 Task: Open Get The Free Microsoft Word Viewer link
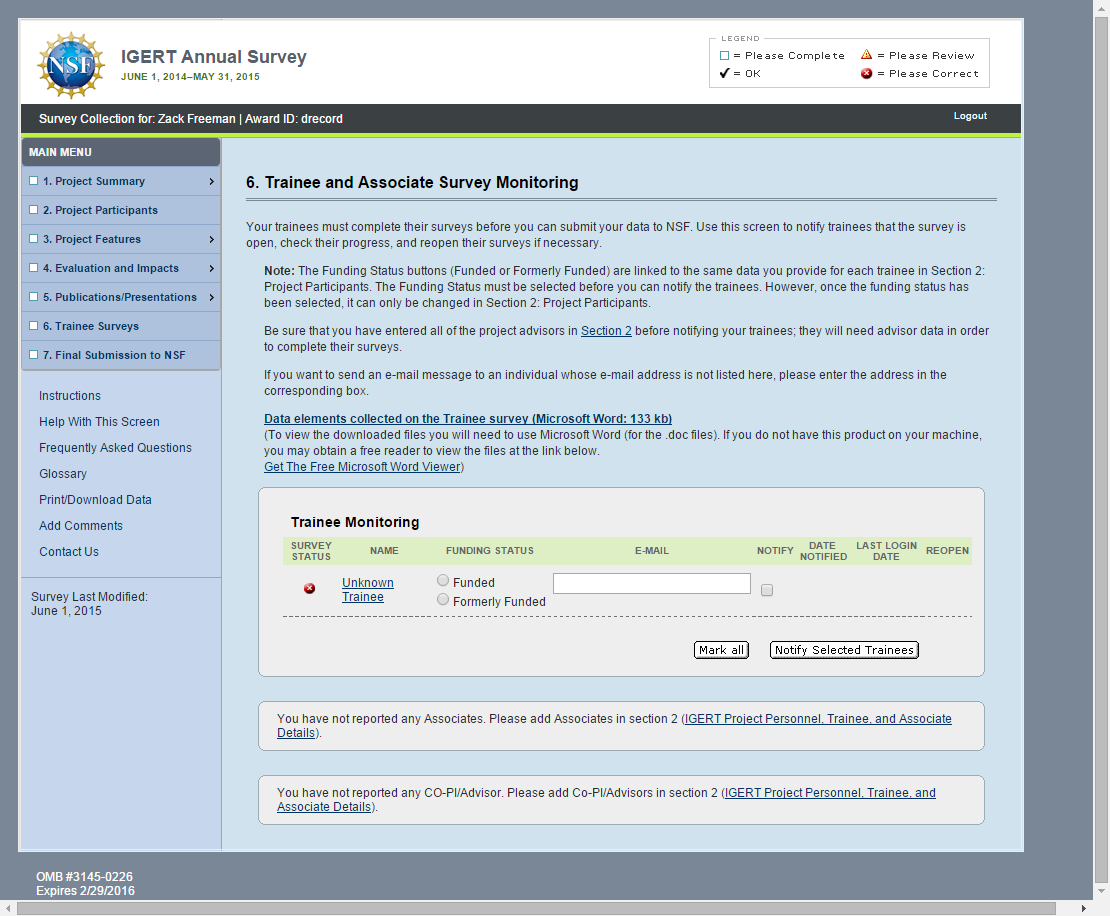362,466
